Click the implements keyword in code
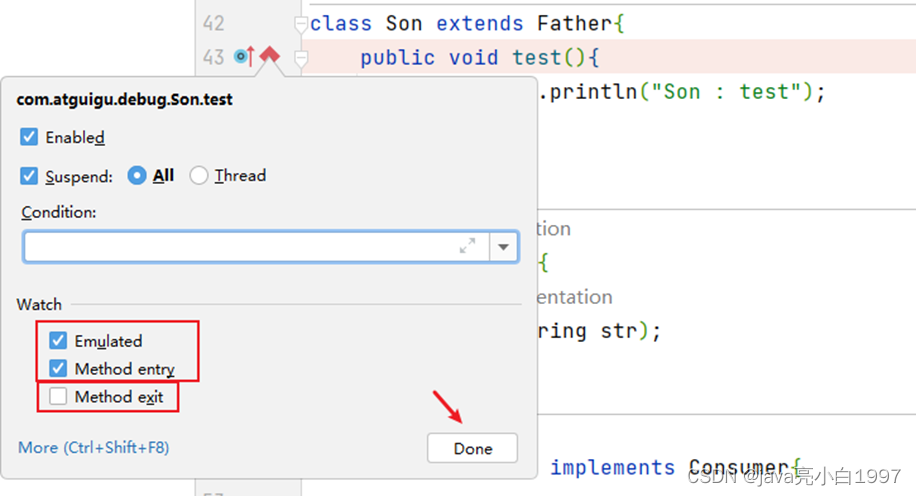Viewport: 916px width, 496px height. pos(612,467)
